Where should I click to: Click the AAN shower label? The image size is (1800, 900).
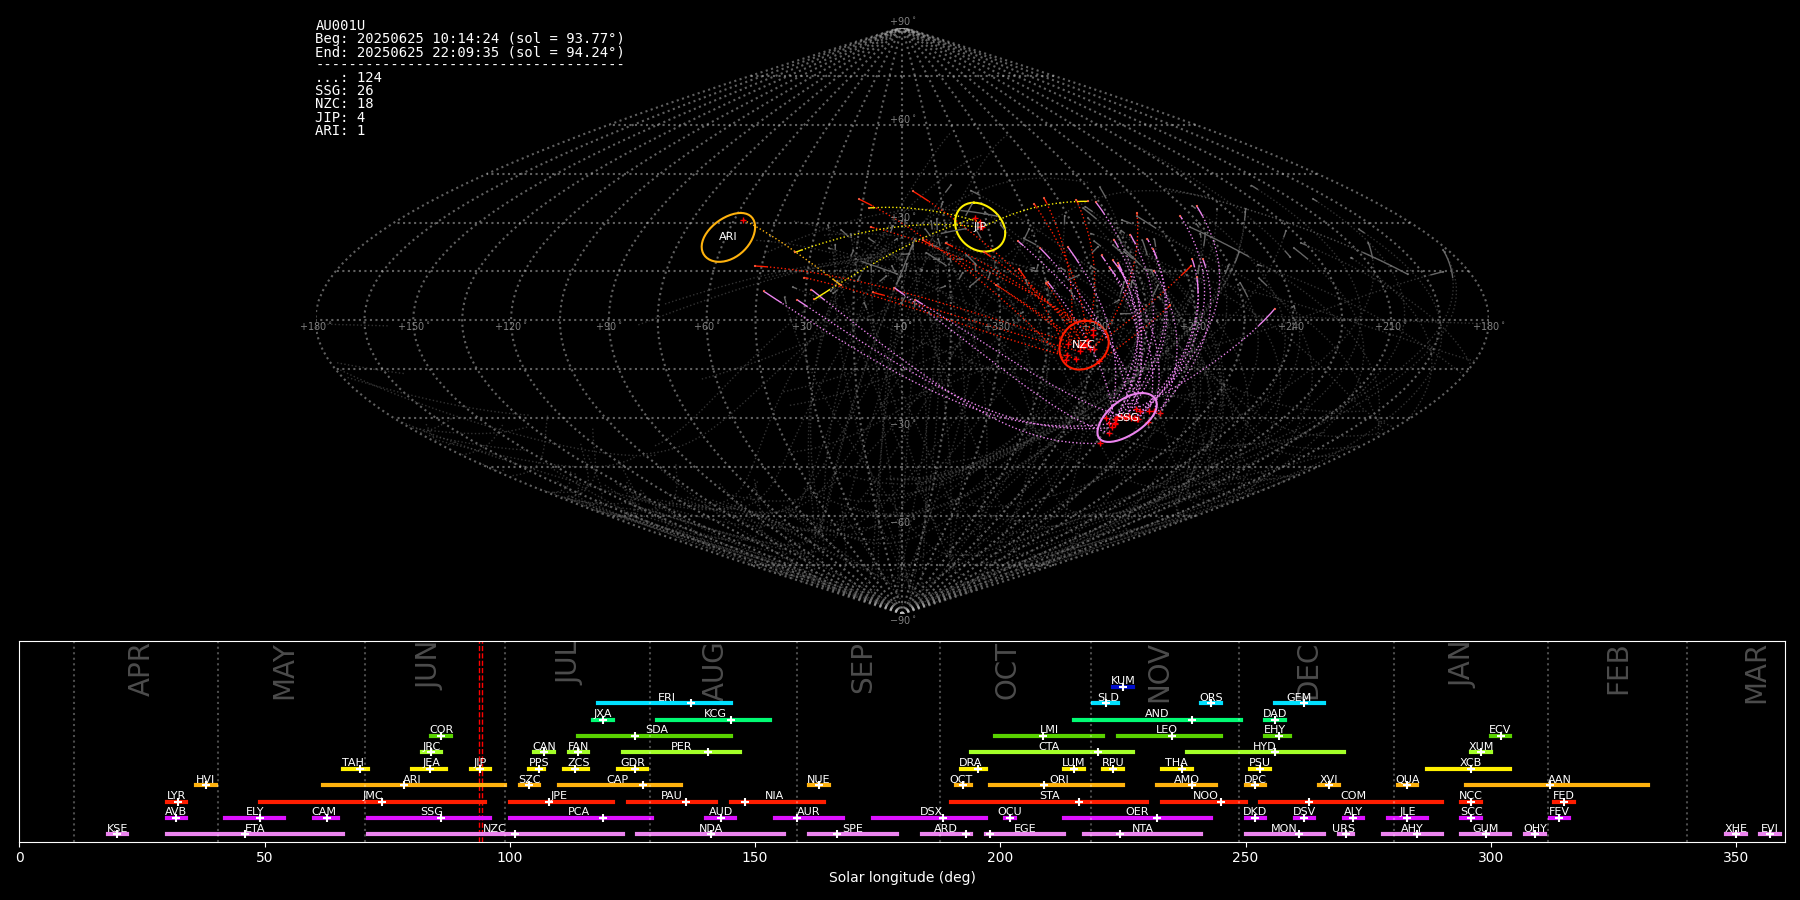tap(1559, 780)
